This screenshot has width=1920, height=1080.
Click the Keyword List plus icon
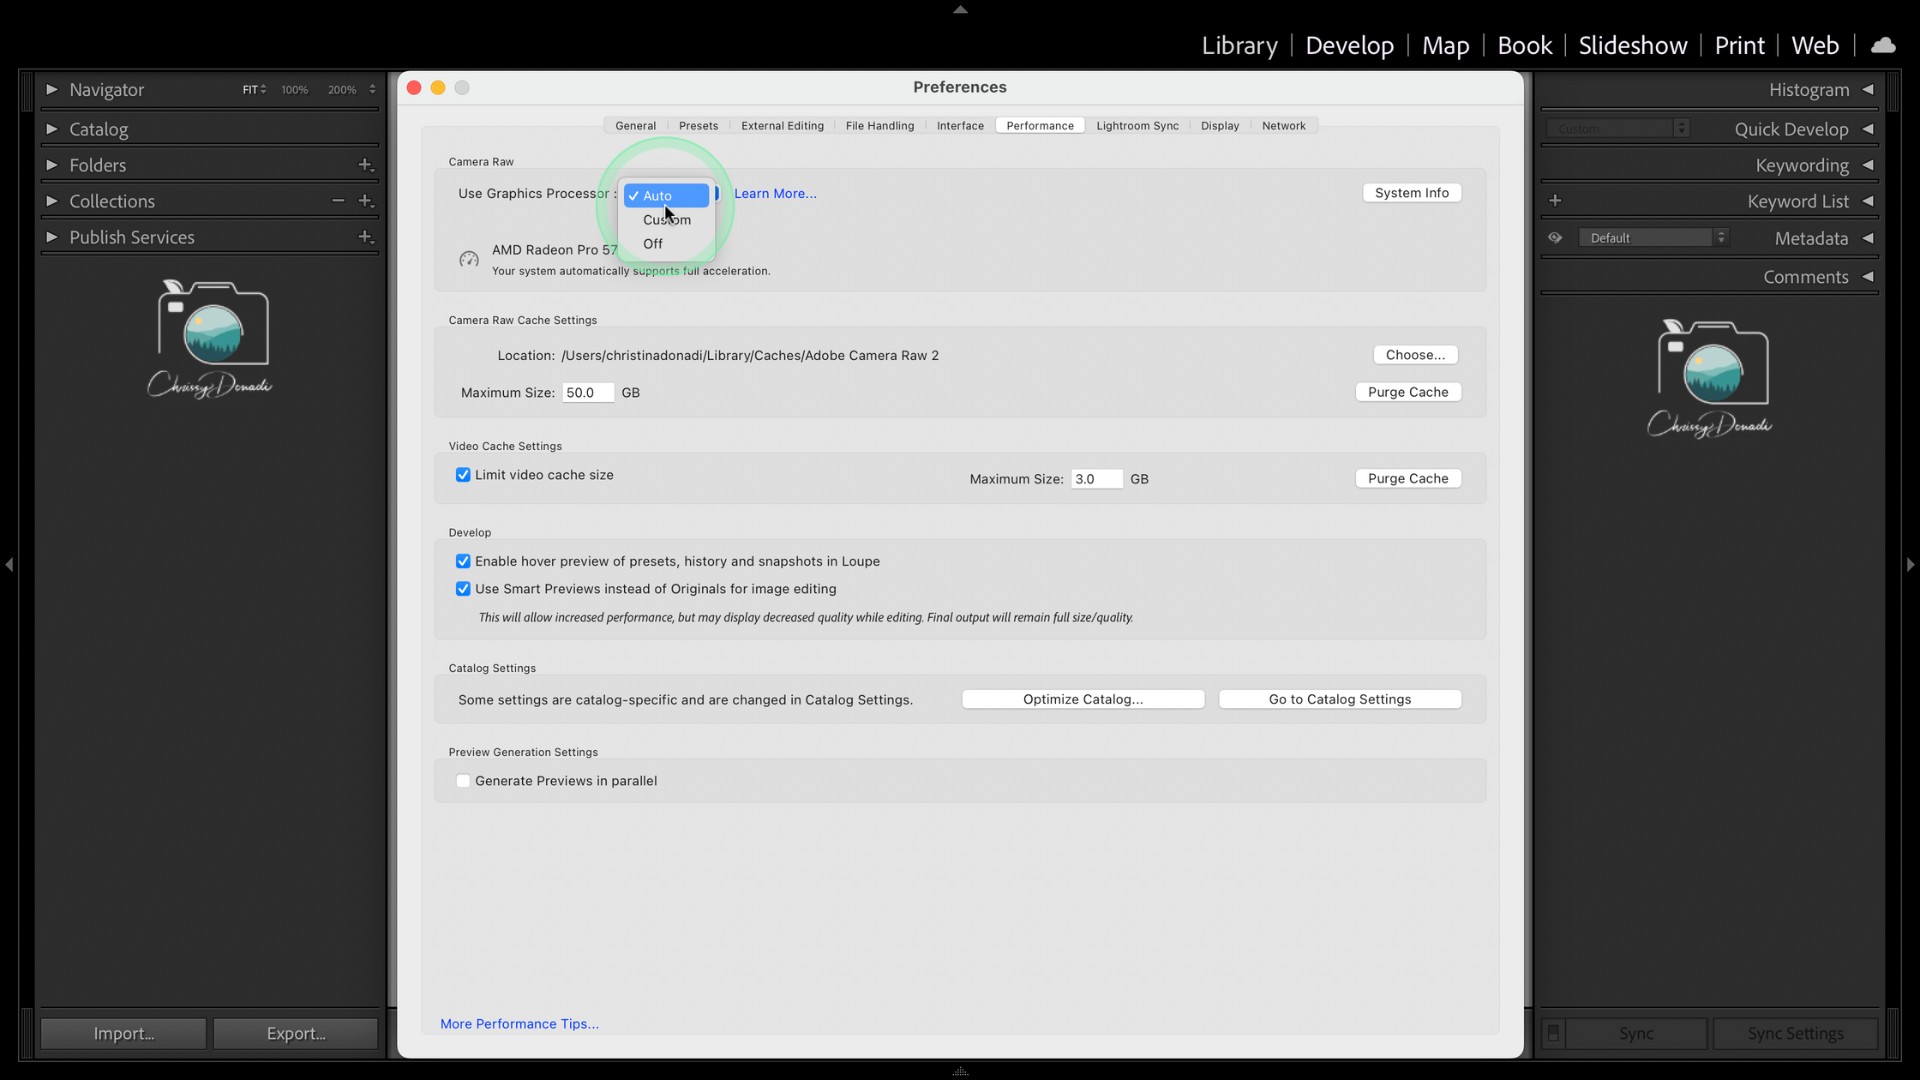click(1555, 201)
